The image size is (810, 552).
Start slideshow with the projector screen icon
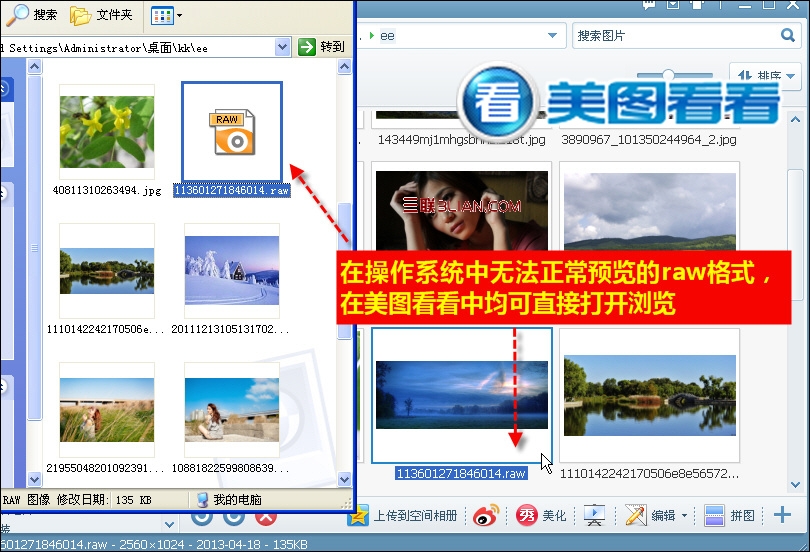point(595,515)
